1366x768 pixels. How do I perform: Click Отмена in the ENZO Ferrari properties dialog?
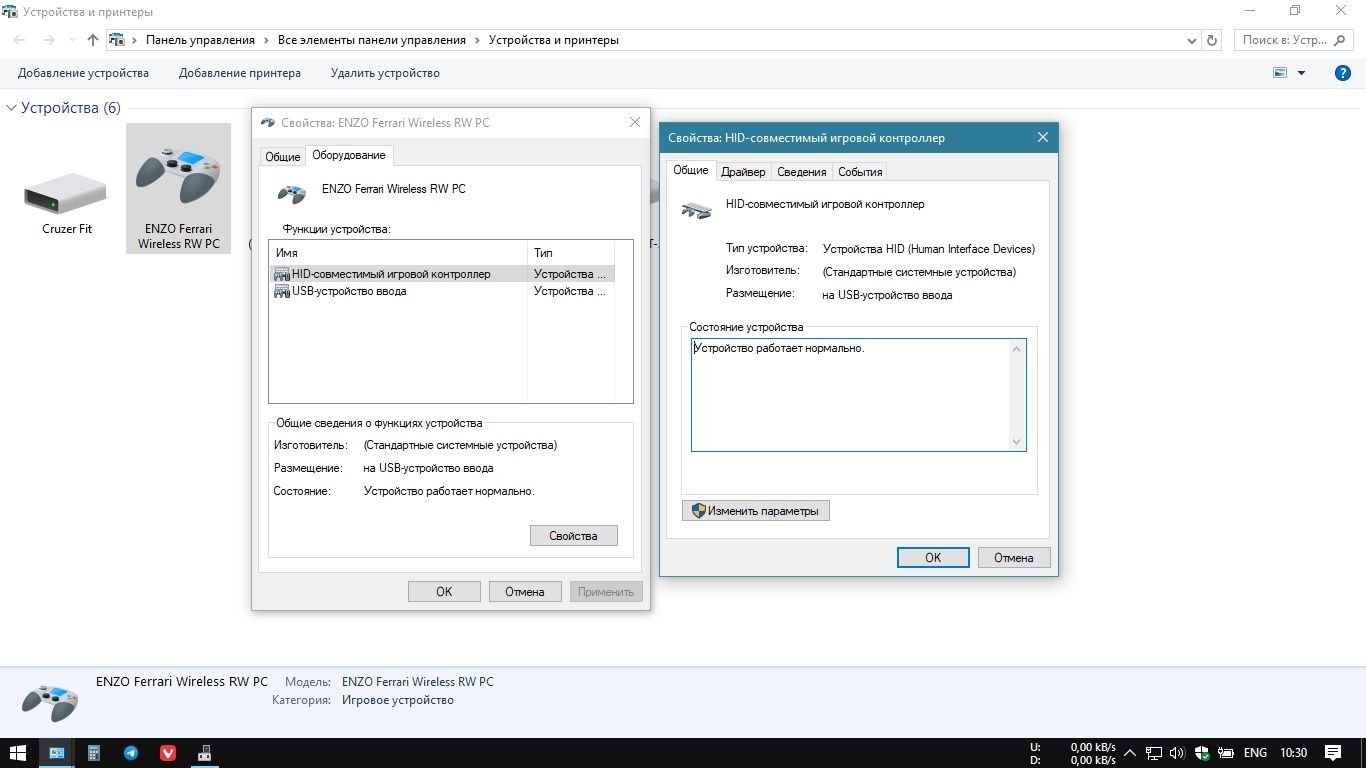coord(525,591)
